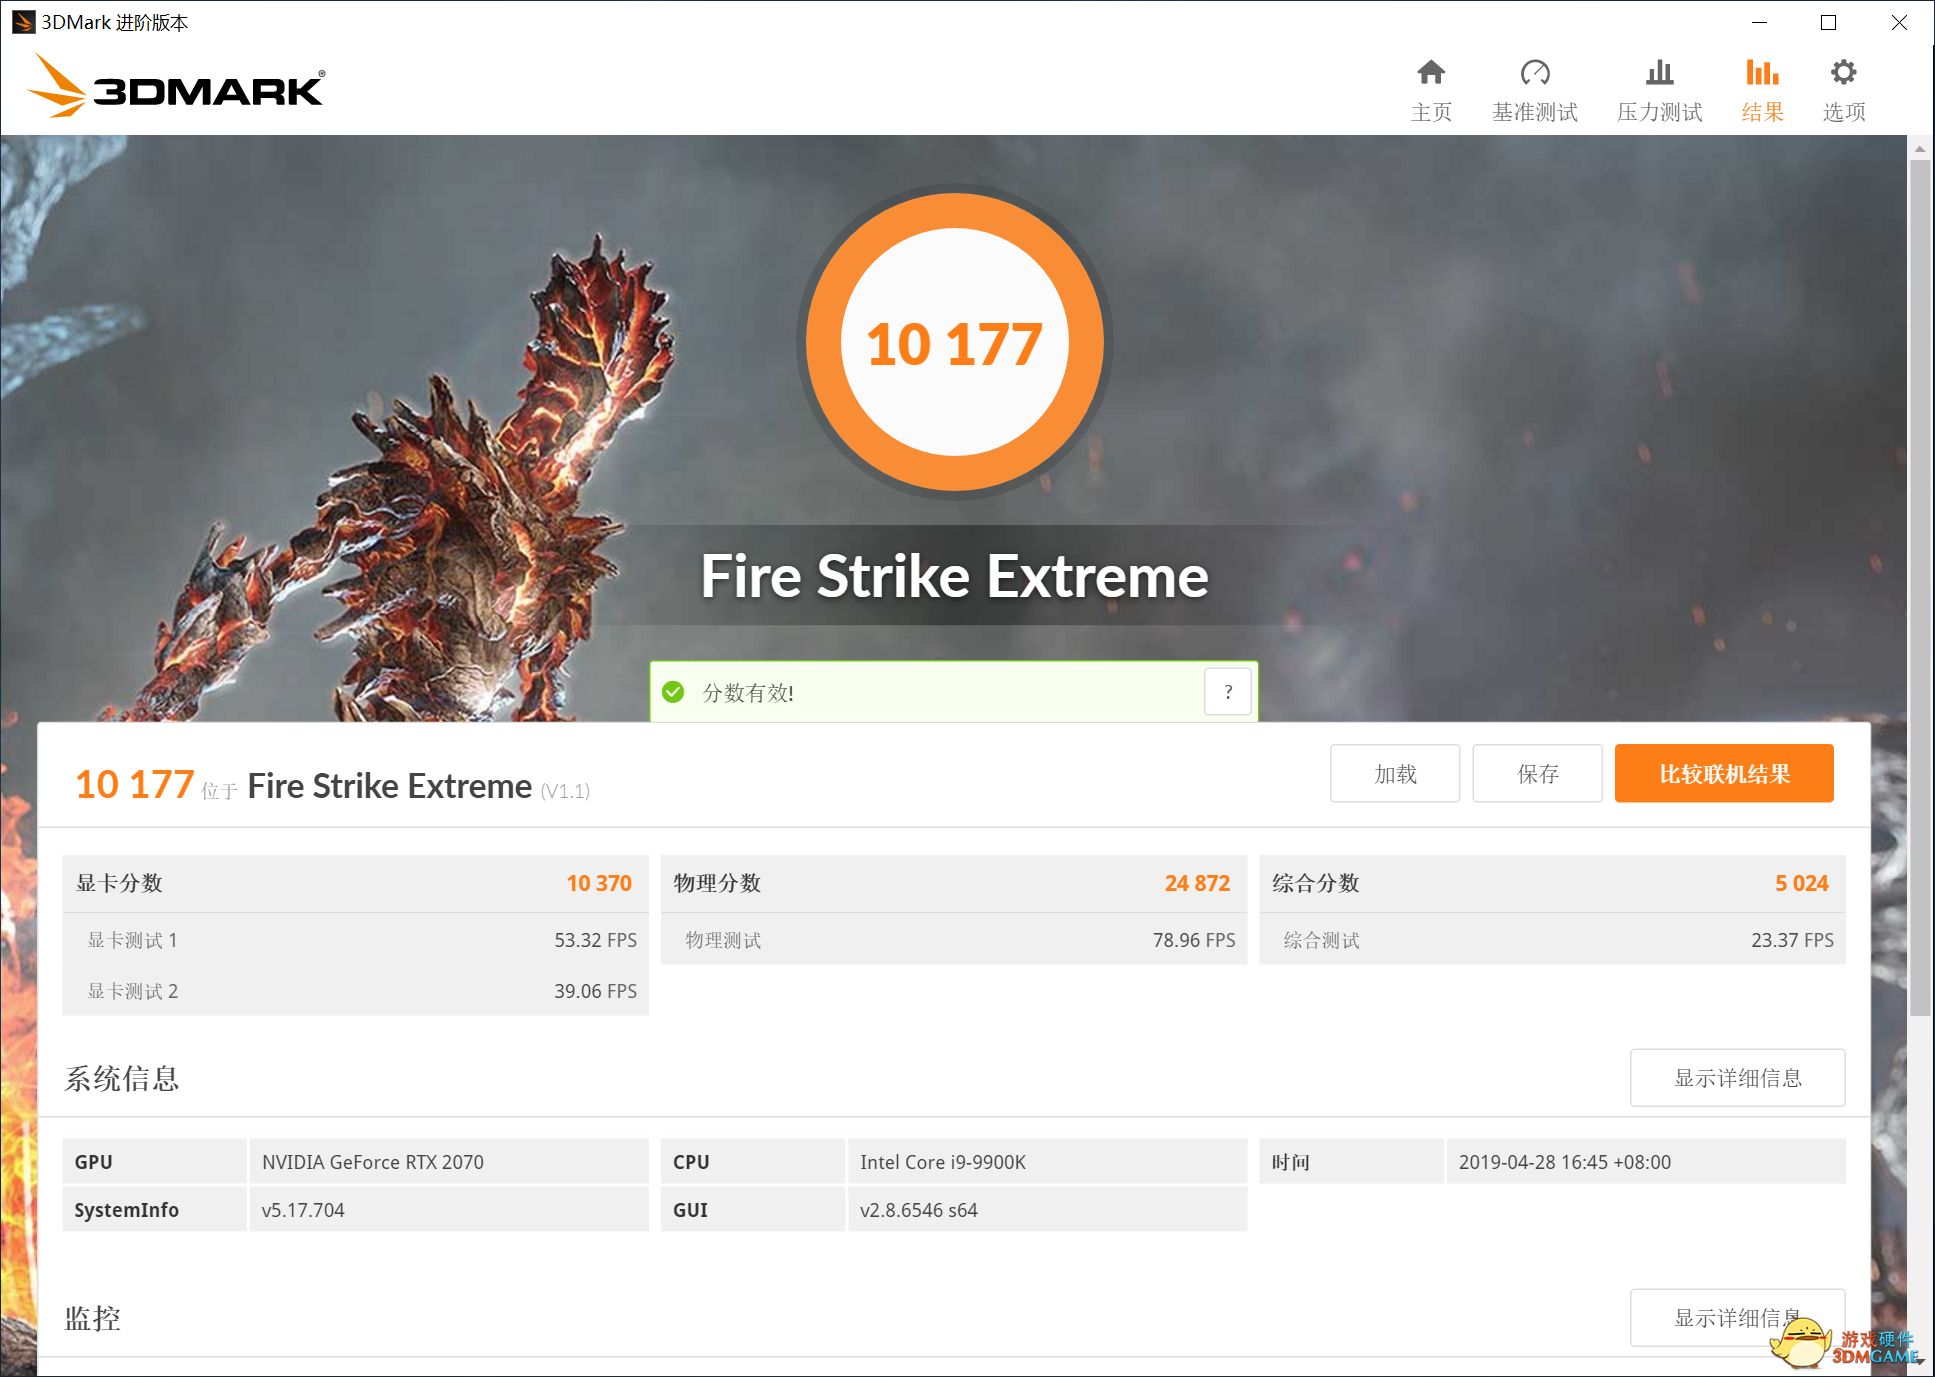This screenshot has width=1935, height=1377.
Task: Minimize the 3DMark window
Action: (1760, 22)
